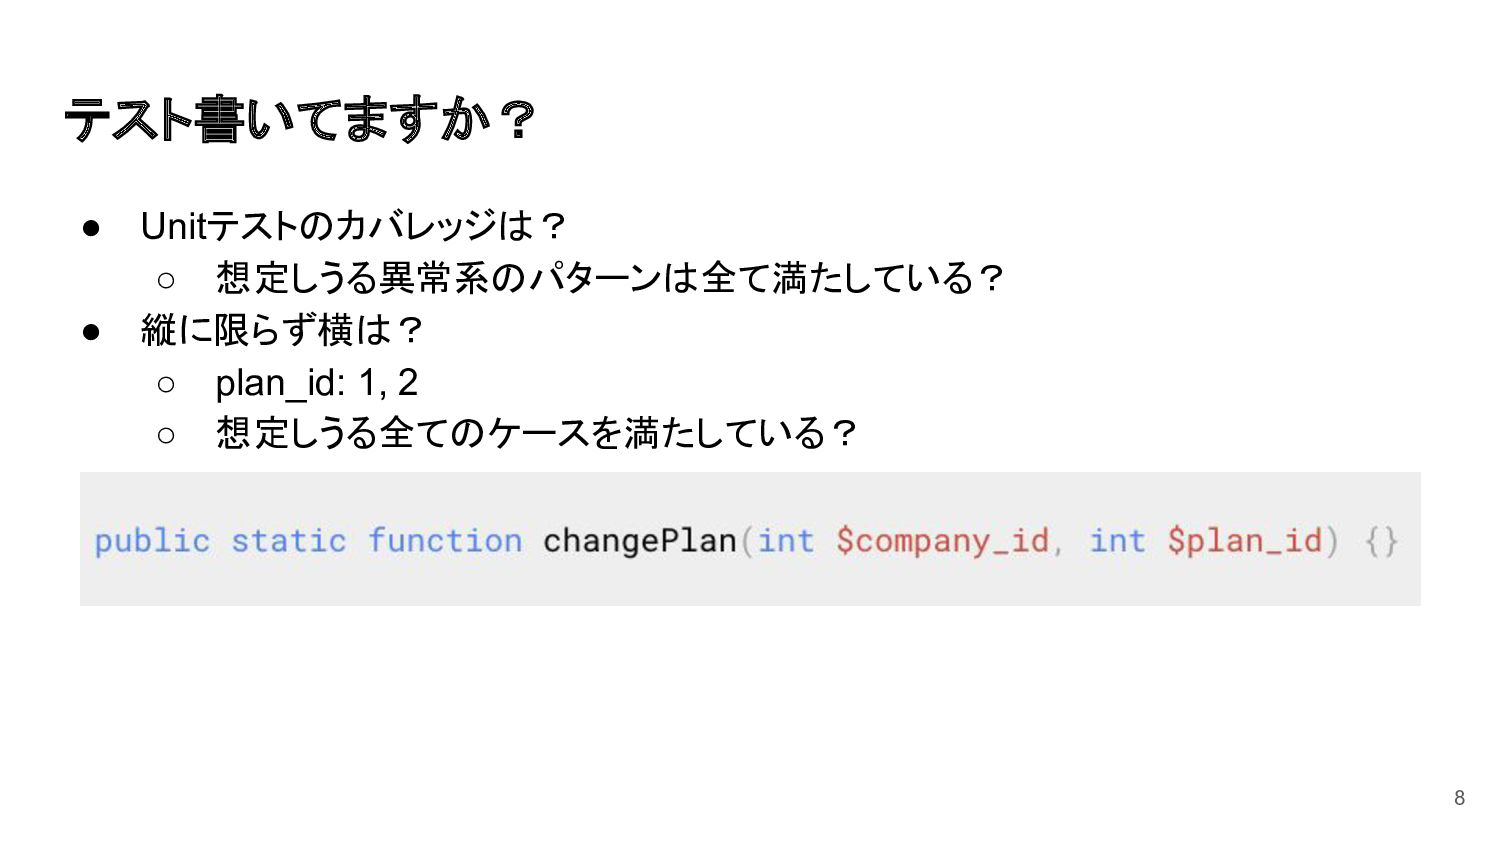The height and width of the screenshot is (844, 1500).
Task: Click the first int type hint
Action: click(x=786, y=541)
